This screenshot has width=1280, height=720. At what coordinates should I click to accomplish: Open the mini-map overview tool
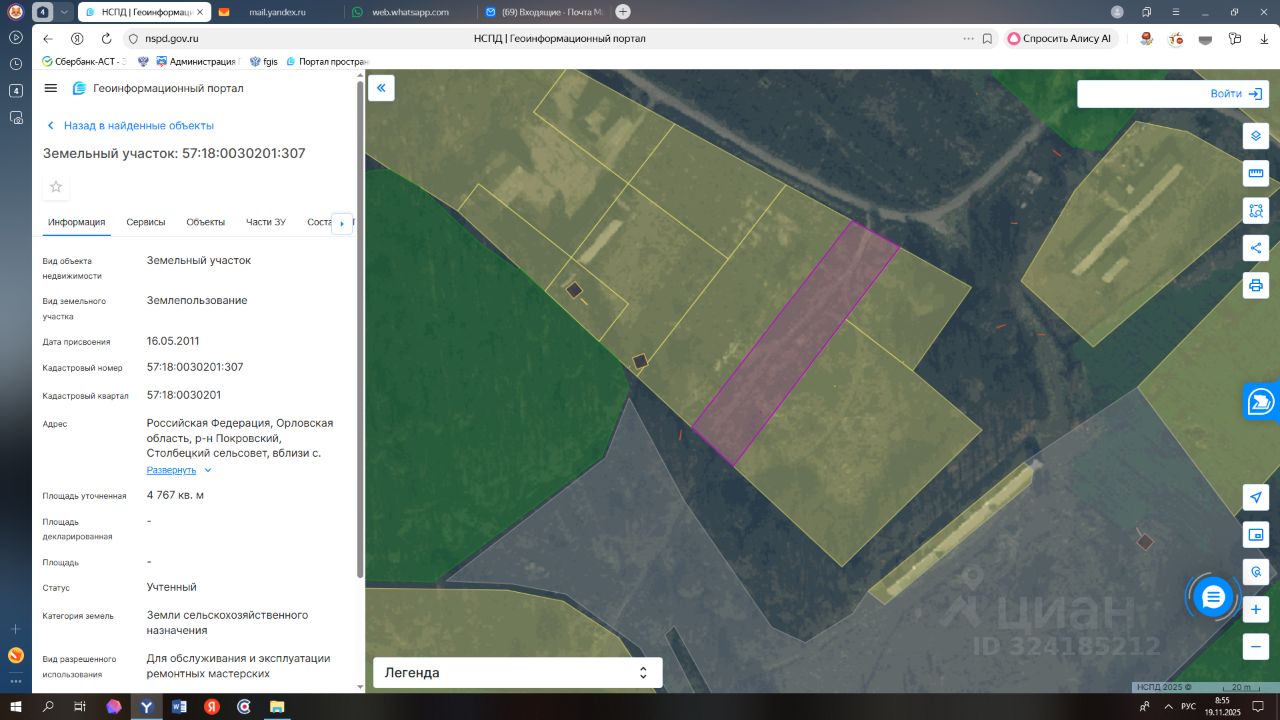coord(1256,535)
